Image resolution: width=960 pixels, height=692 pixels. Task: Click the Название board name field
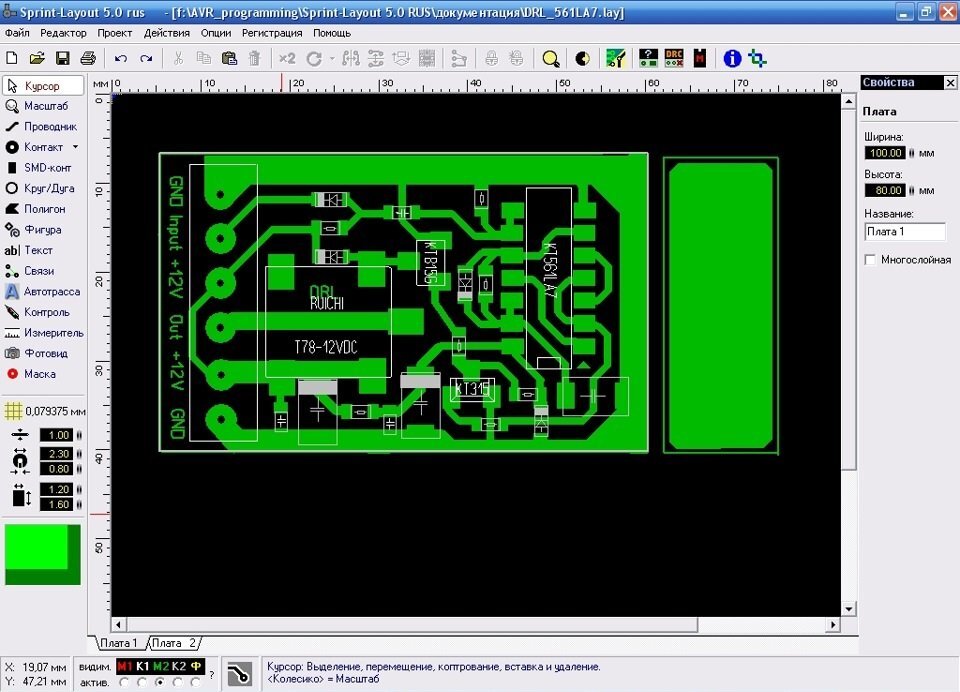[904, 232]
